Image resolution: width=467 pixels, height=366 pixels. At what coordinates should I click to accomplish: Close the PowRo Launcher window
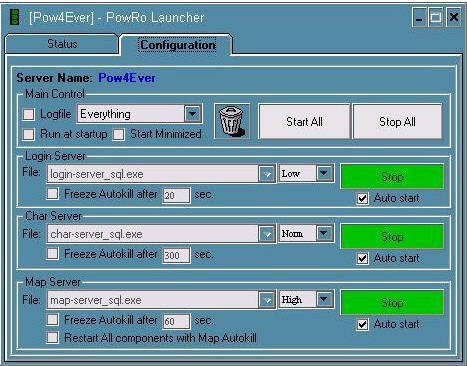454,17
